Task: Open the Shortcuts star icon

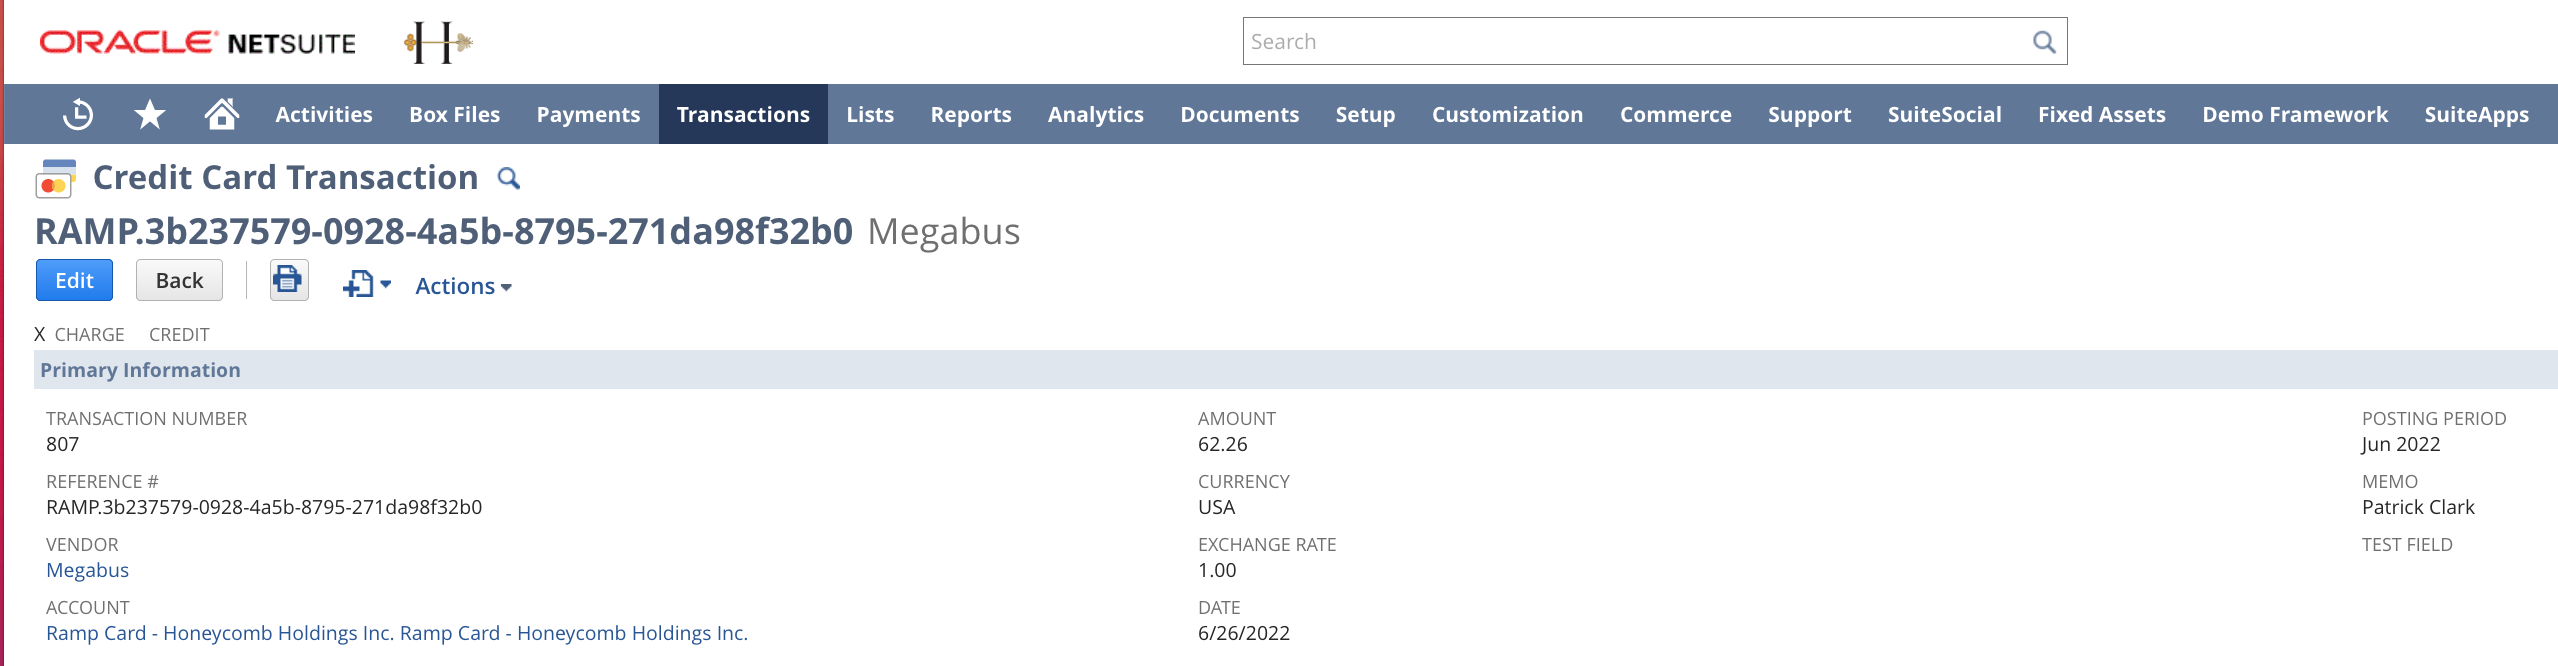Action: click(x=150, y=115)
